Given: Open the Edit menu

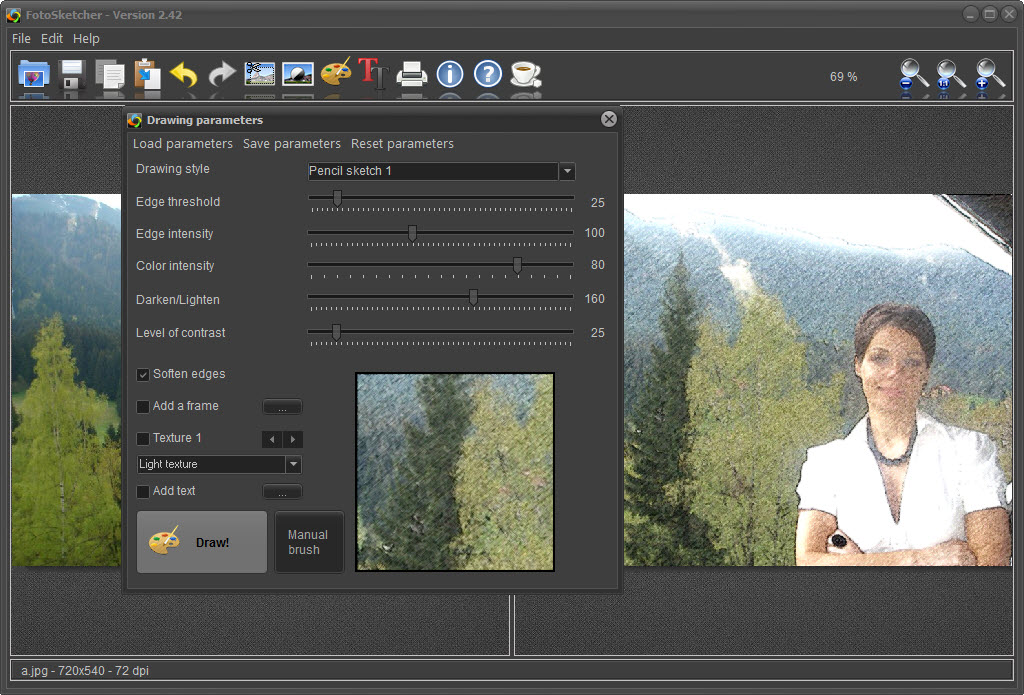Looking at the screenshot, I should coord(52,38).
